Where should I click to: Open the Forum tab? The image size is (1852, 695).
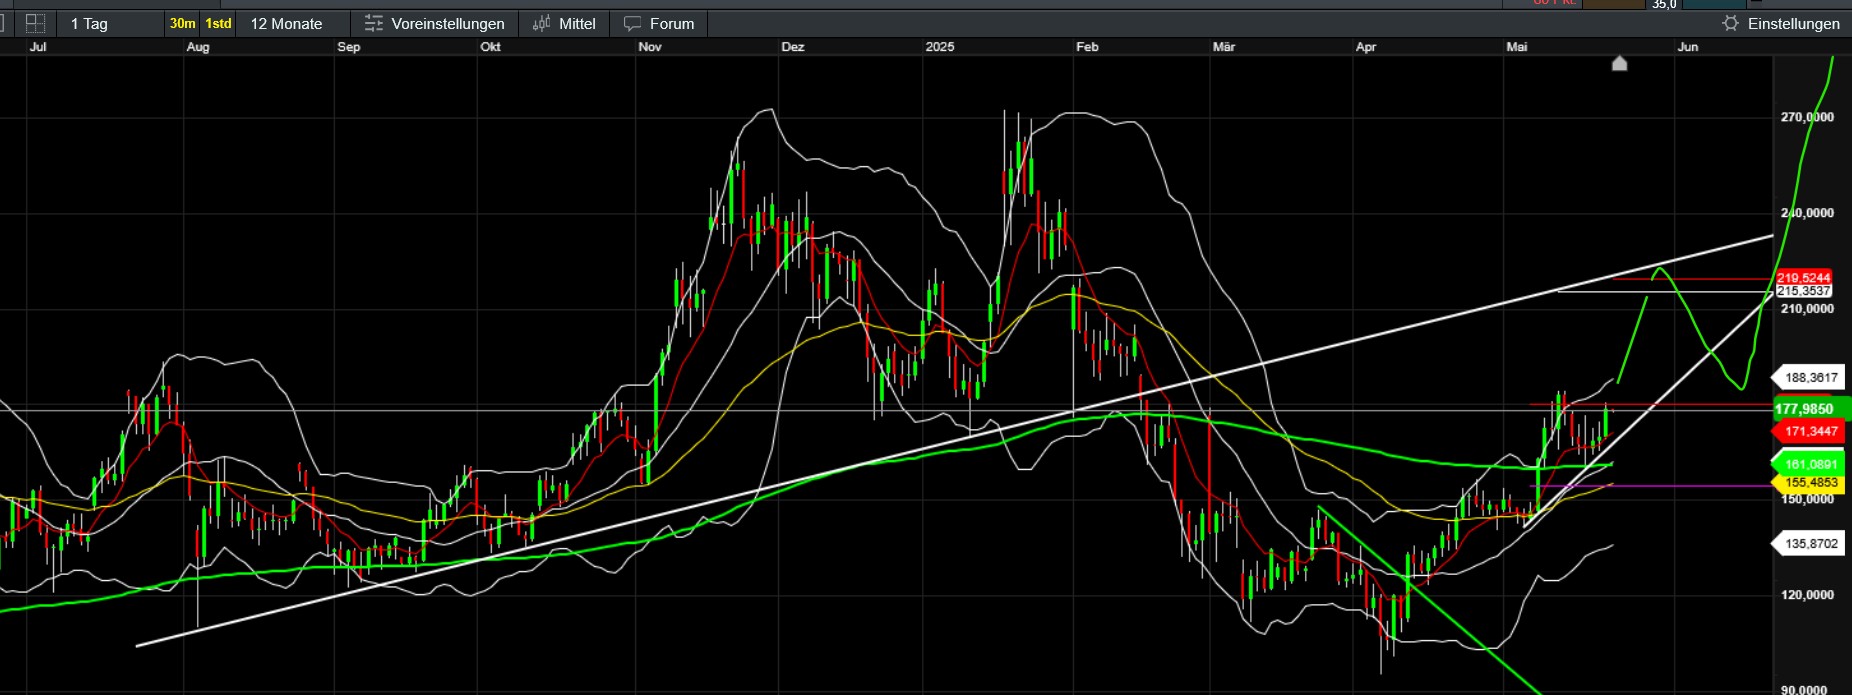671,23
